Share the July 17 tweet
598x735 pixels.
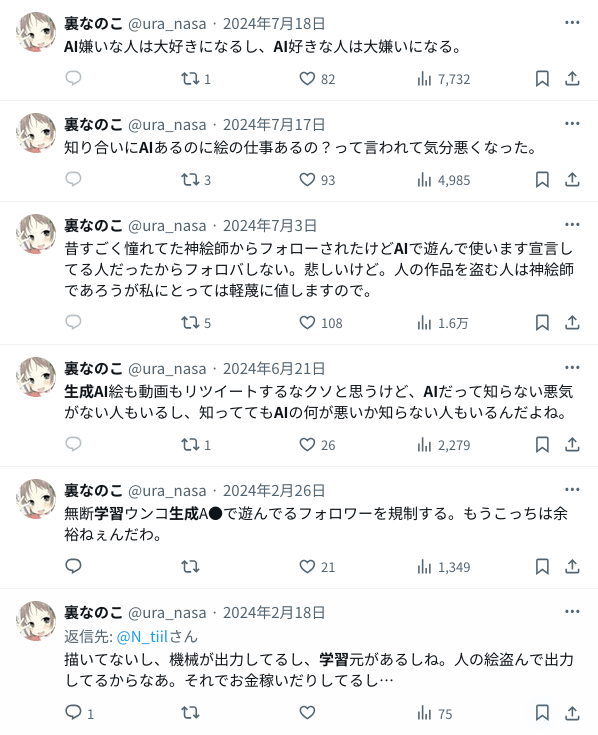(572, 180)
